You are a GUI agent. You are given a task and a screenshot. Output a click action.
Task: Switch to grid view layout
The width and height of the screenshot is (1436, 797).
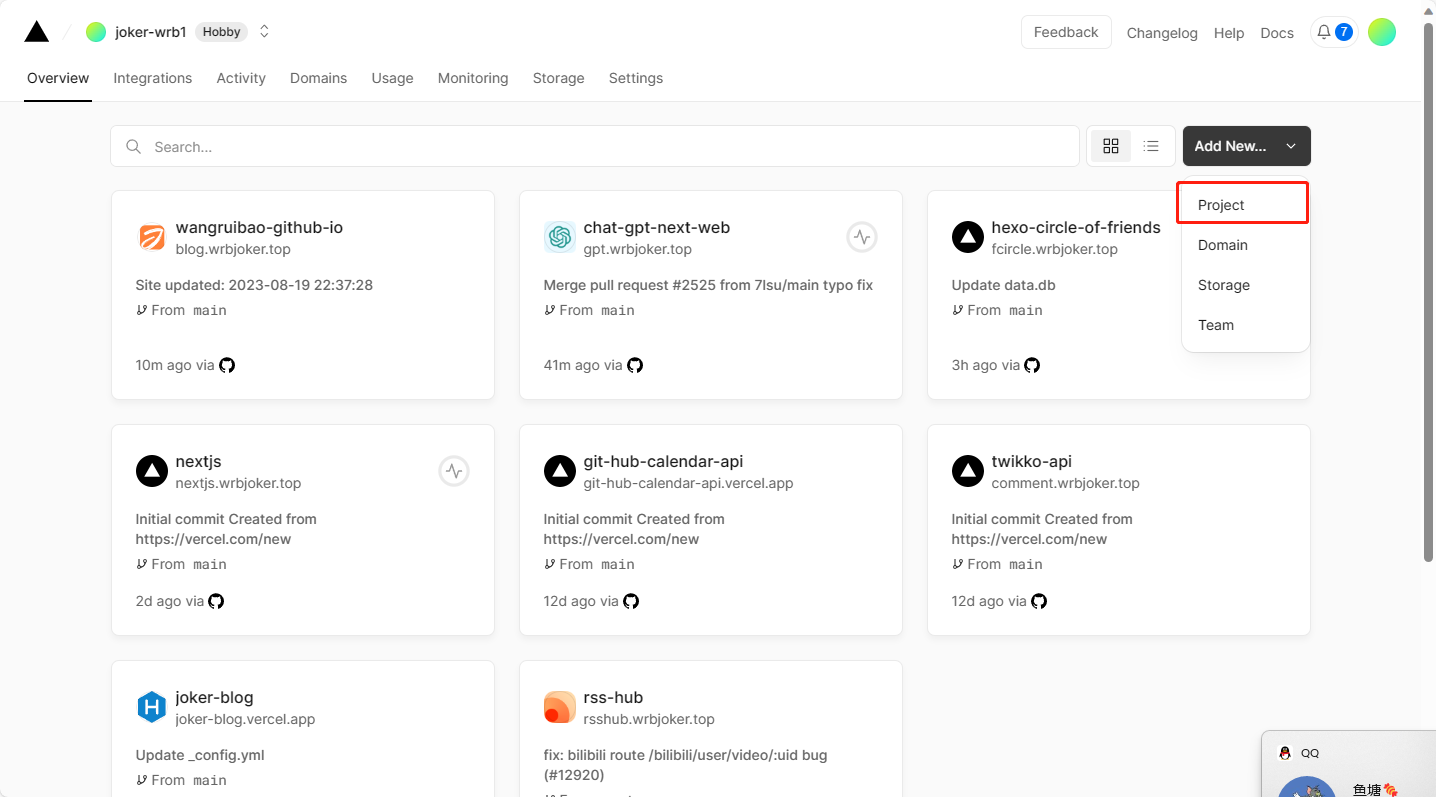click(x=1110, y=146)
